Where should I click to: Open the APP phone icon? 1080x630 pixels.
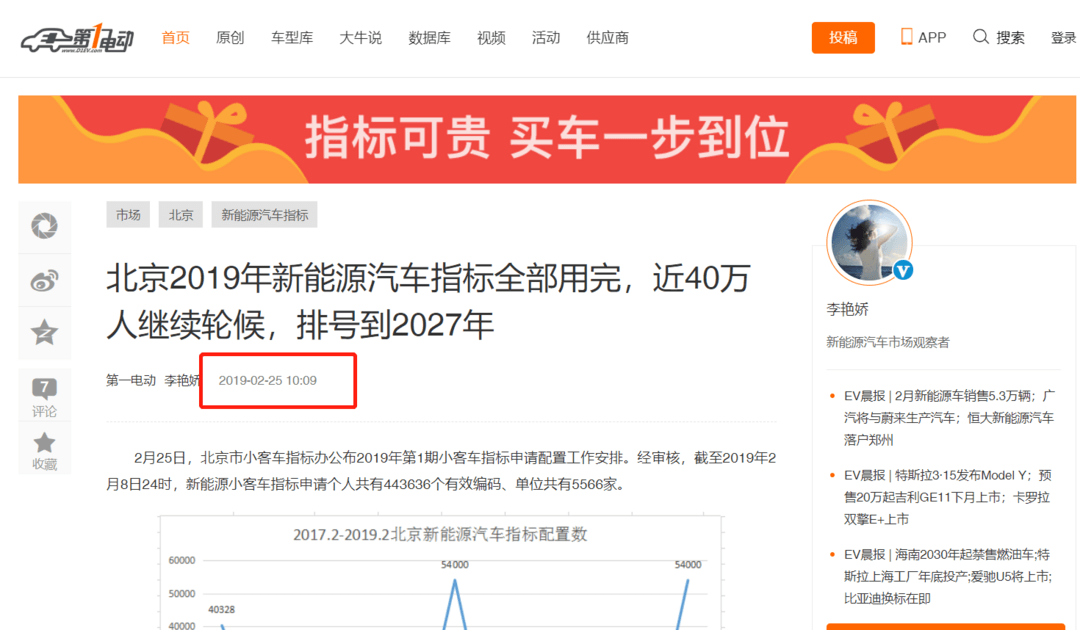tap(906, 37)
